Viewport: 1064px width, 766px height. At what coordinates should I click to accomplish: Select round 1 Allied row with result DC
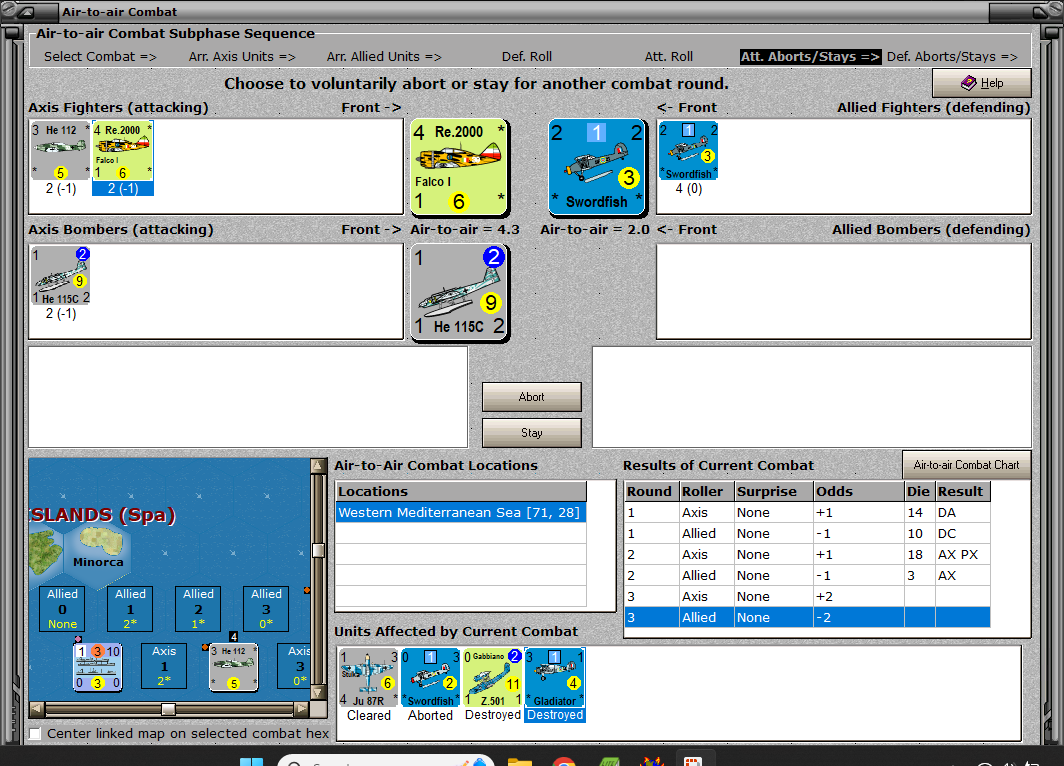[x=807, y=533]
